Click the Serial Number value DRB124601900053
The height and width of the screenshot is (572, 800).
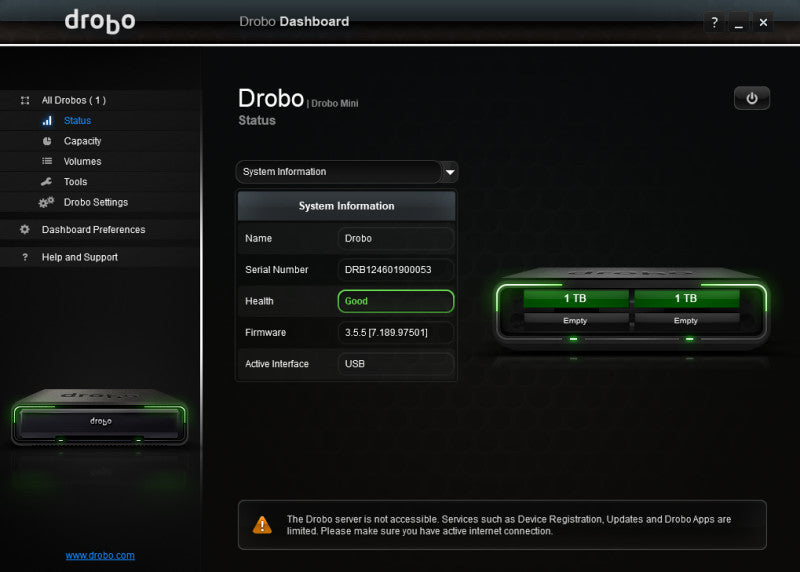396,269
